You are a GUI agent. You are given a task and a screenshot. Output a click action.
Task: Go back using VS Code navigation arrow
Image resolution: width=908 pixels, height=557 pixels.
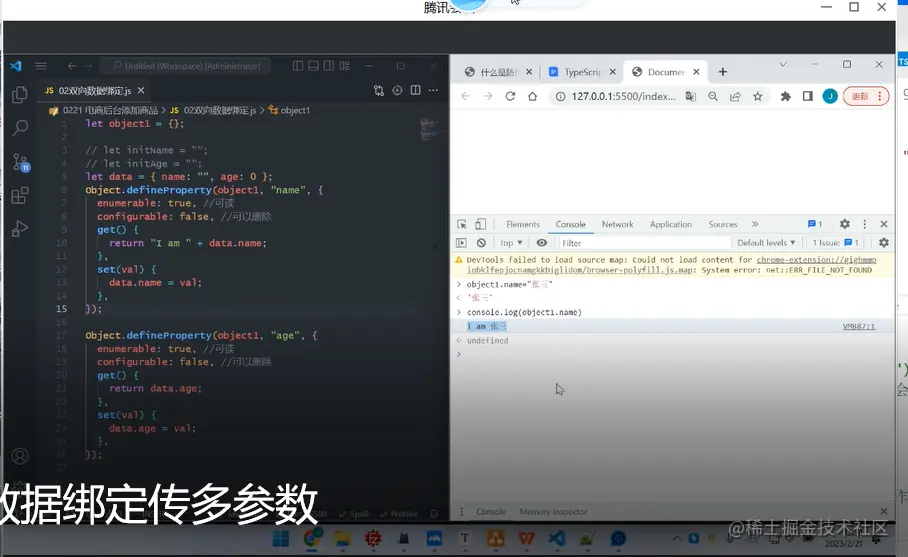[x=72, y=66]
